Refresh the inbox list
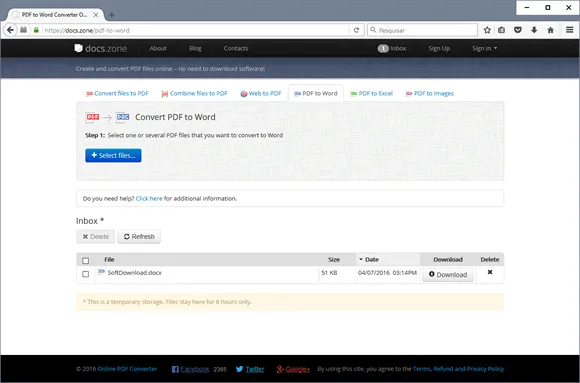Image resolution: width=580 pixels, height=383 pixels. click(139, 236)
